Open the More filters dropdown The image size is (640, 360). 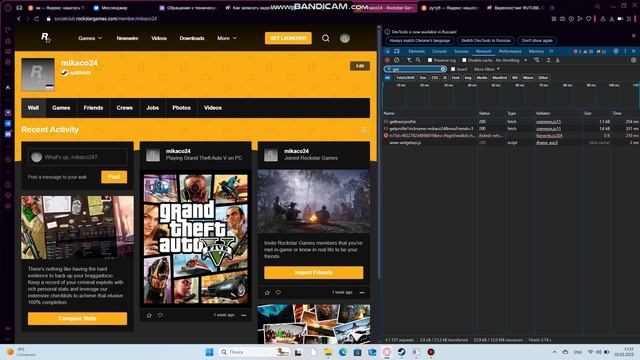coord(487,69)
